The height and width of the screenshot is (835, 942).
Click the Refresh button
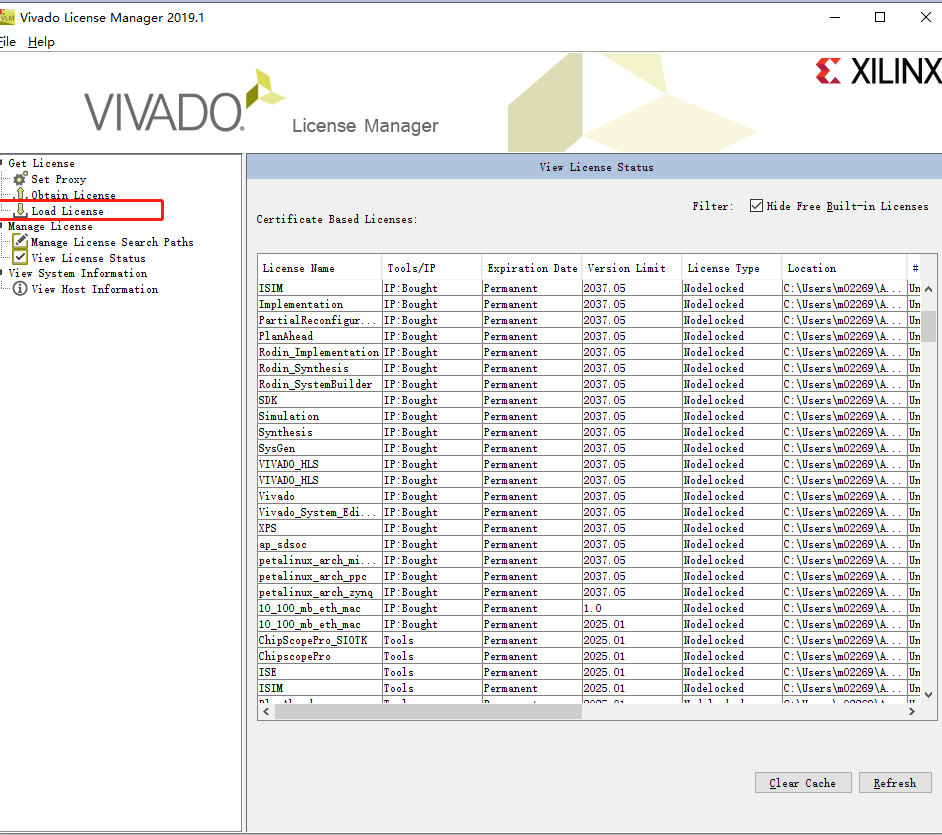click(895, 783)
